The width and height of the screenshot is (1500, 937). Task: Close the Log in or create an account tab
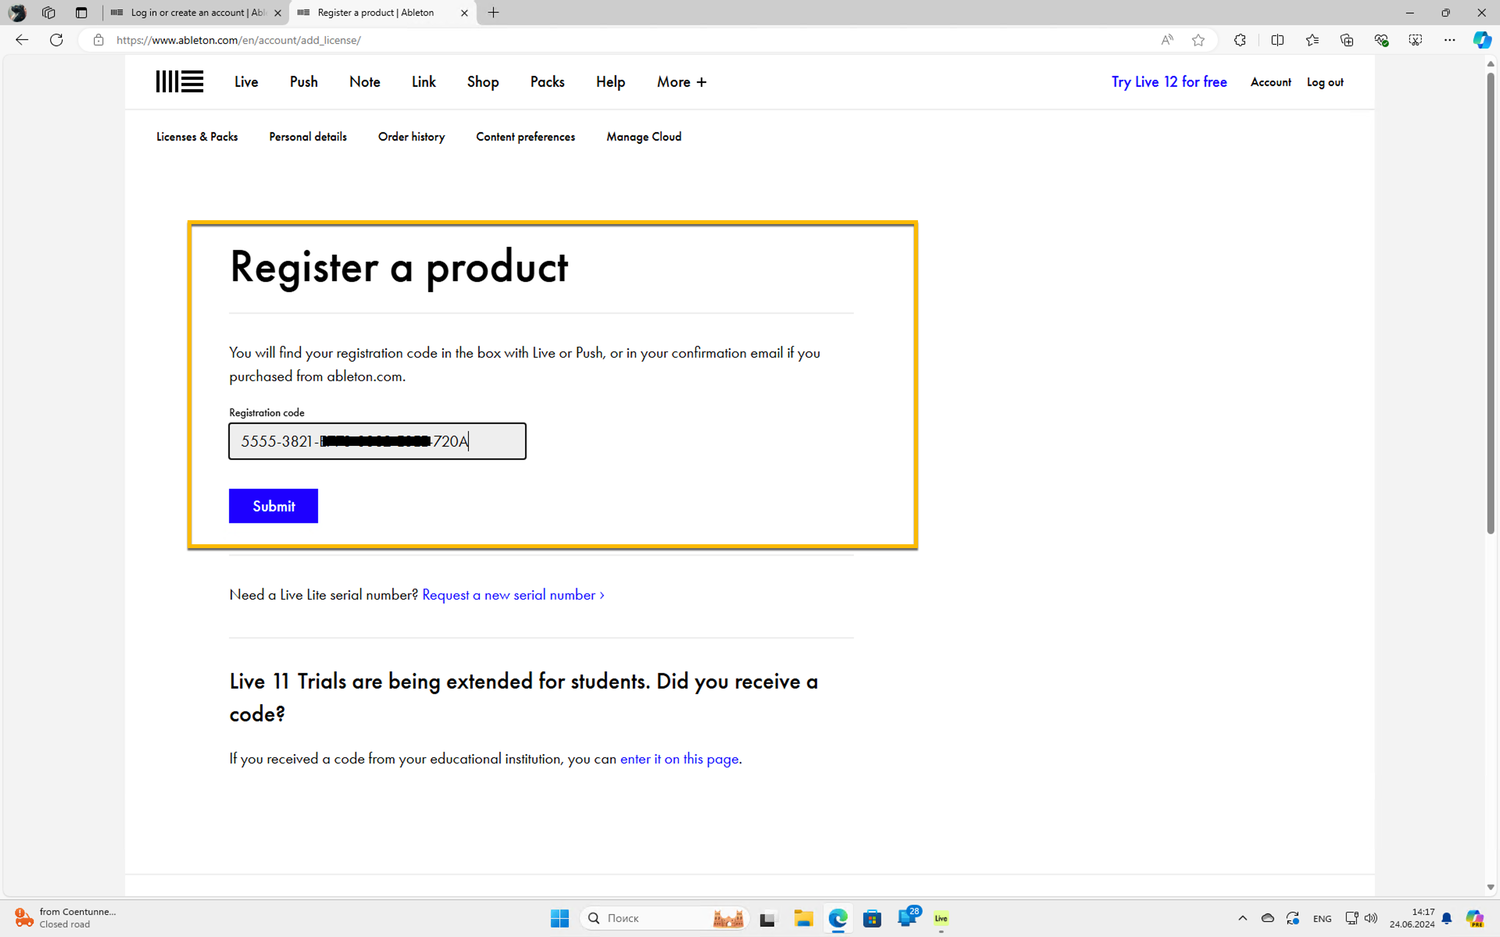(278, 13)
